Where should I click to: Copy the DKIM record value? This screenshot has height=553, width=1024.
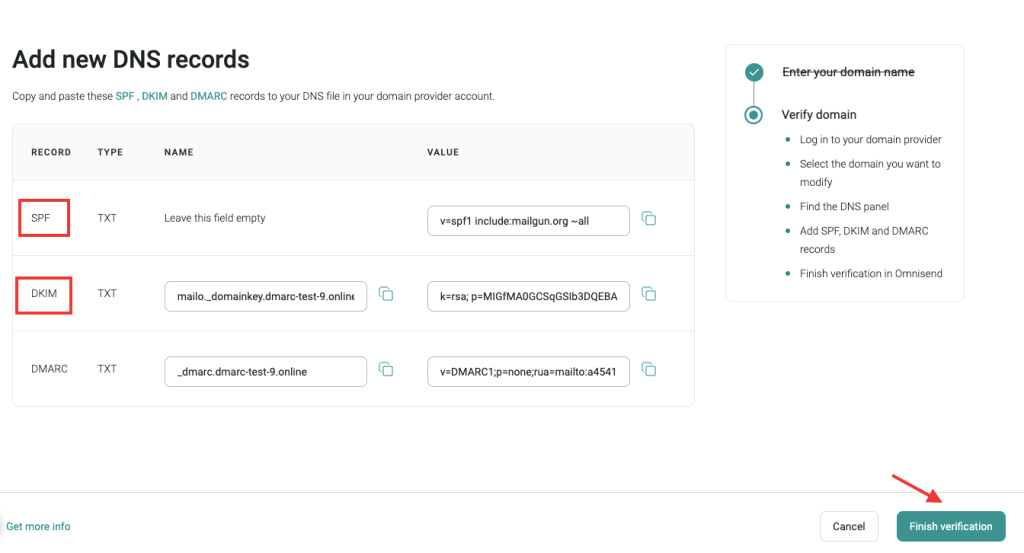pos(648,294)
